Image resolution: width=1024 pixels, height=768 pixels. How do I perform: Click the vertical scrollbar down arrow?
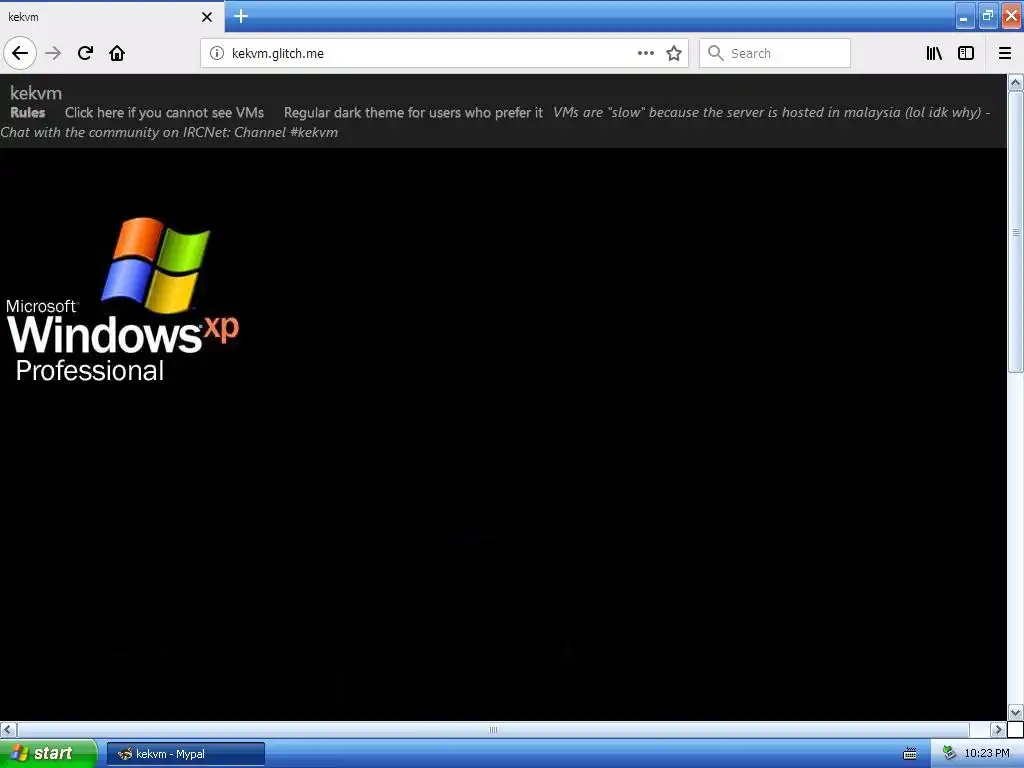(x=1016, y=712)
